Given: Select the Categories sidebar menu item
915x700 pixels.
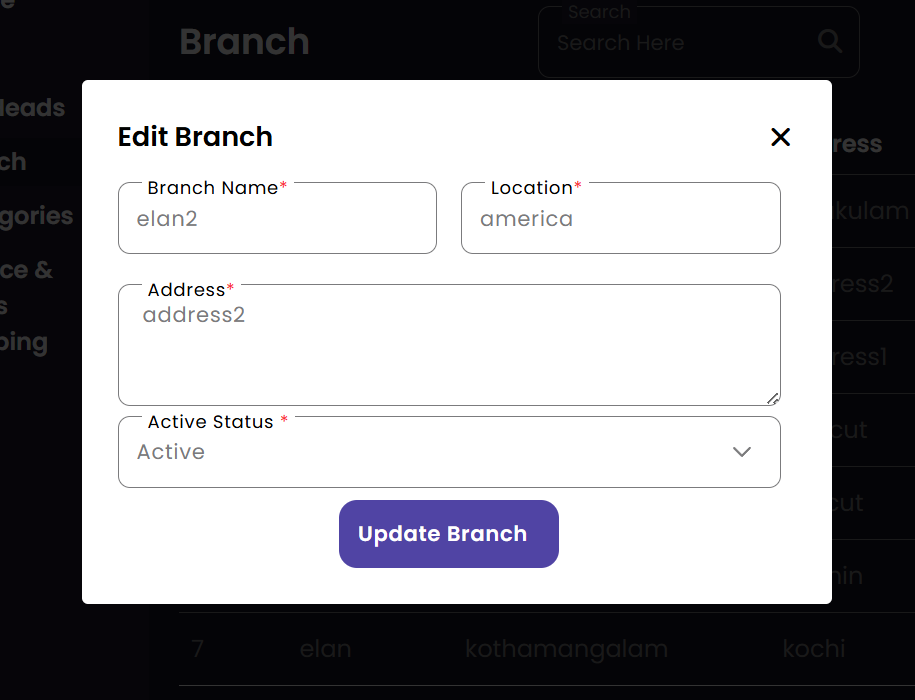Looking at the screenshot, I should tap(37, 216).
